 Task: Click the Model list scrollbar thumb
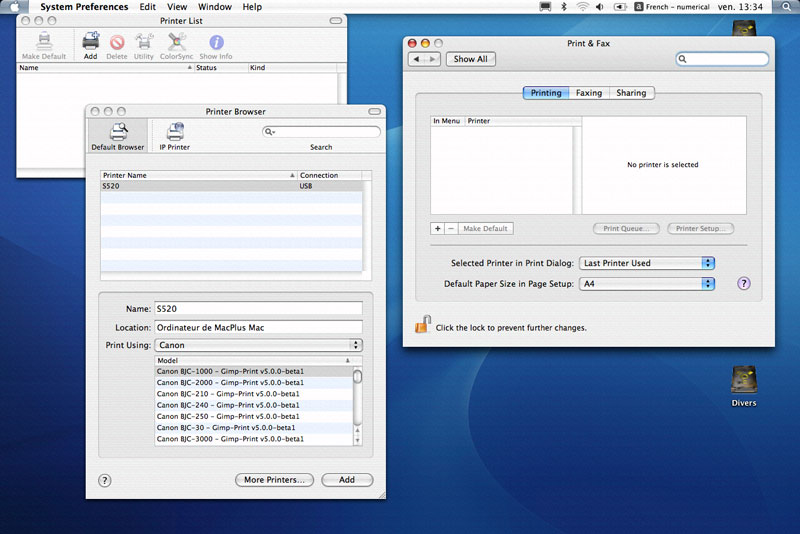(x=358, y=376)
